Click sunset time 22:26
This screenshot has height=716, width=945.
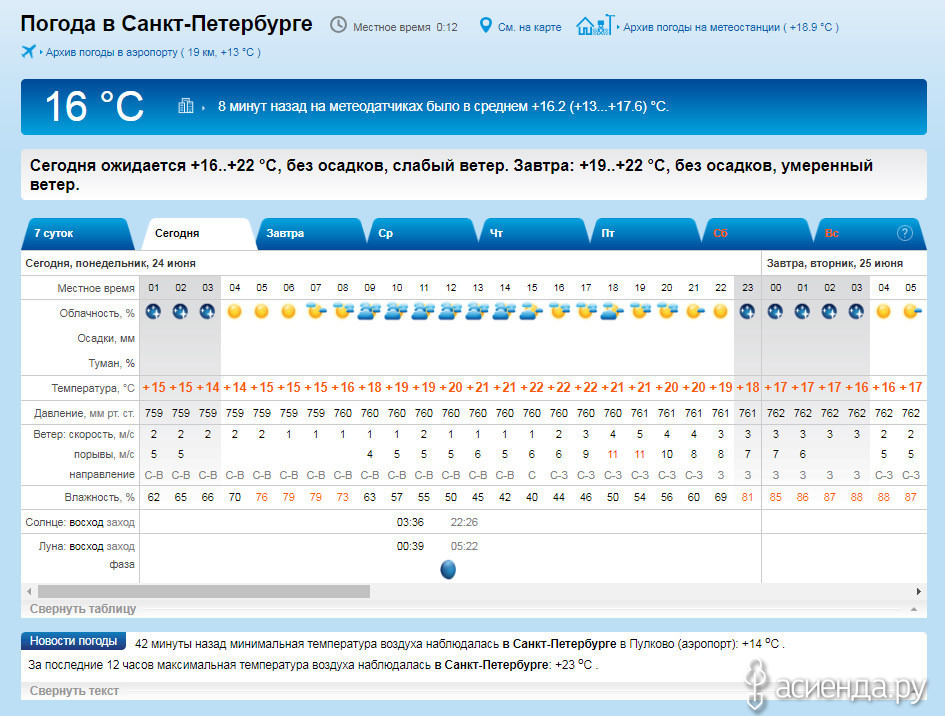point(464,522)
